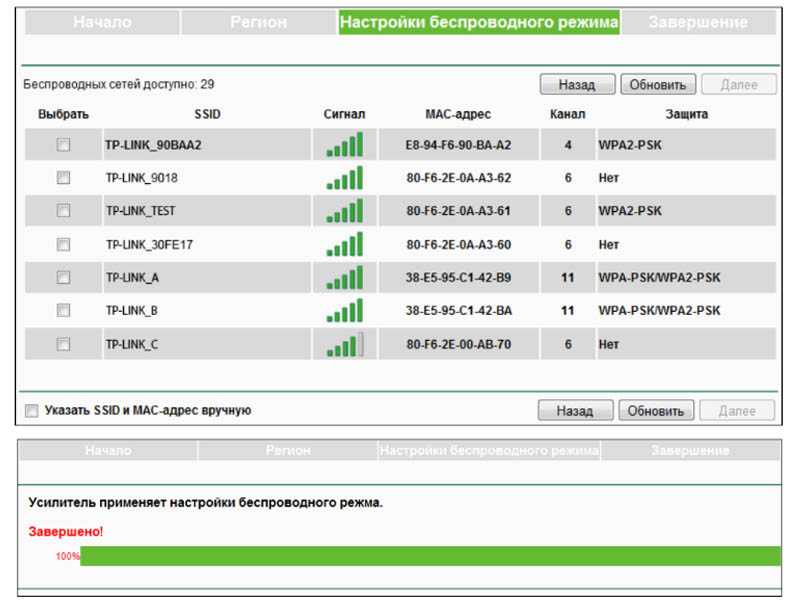Click Завершение tab in the lower progress panel
800x605 pixels.
tap(690, 450)
